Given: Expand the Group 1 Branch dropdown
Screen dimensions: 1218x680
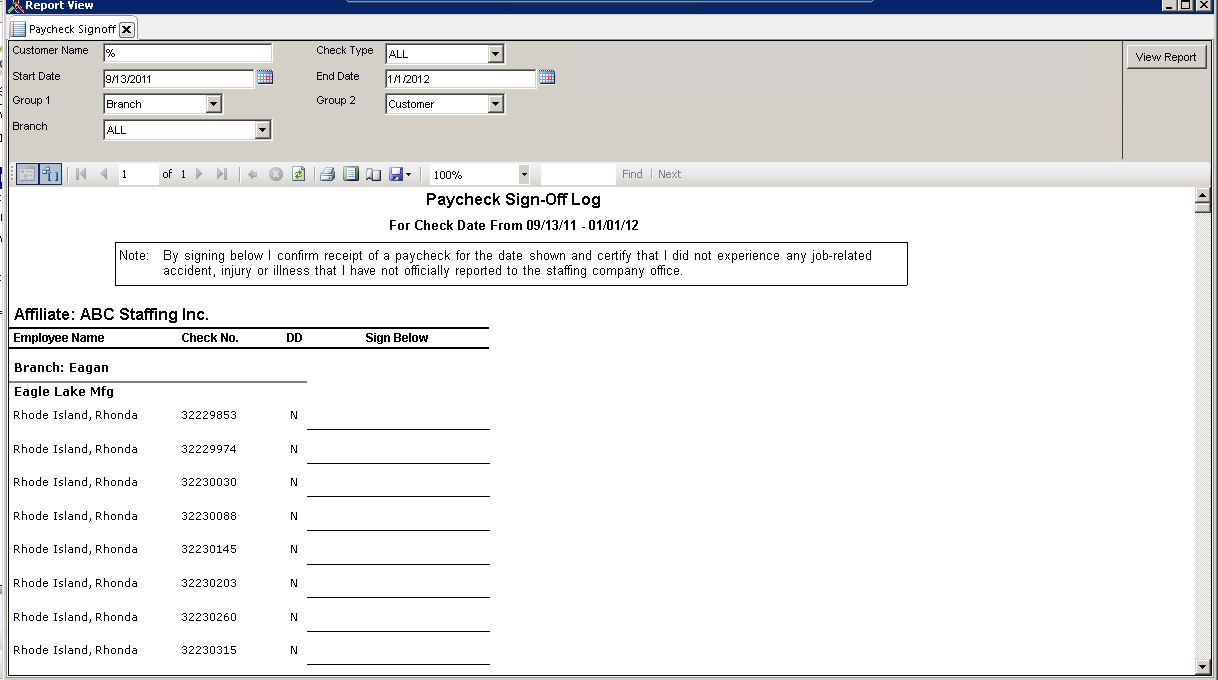Looking at the screenshot, I should point(213,104).
